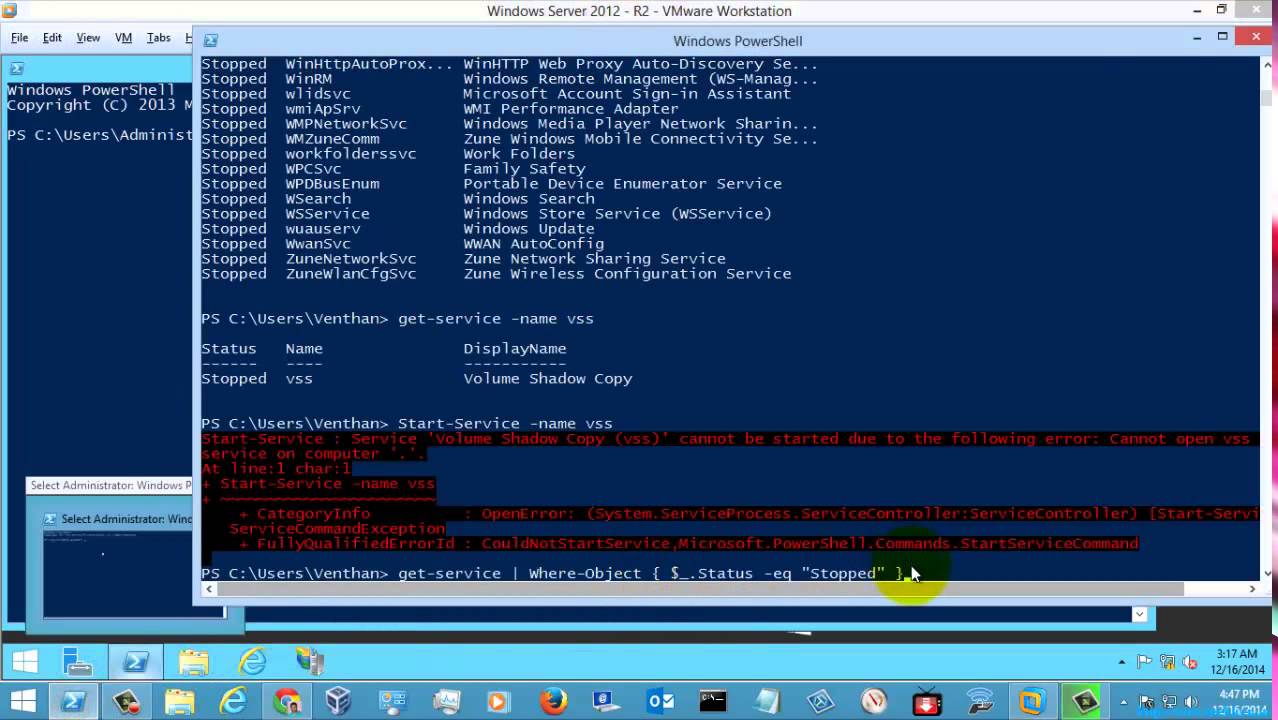Open Server Manager on the guest taskbar

click(77, 662)
